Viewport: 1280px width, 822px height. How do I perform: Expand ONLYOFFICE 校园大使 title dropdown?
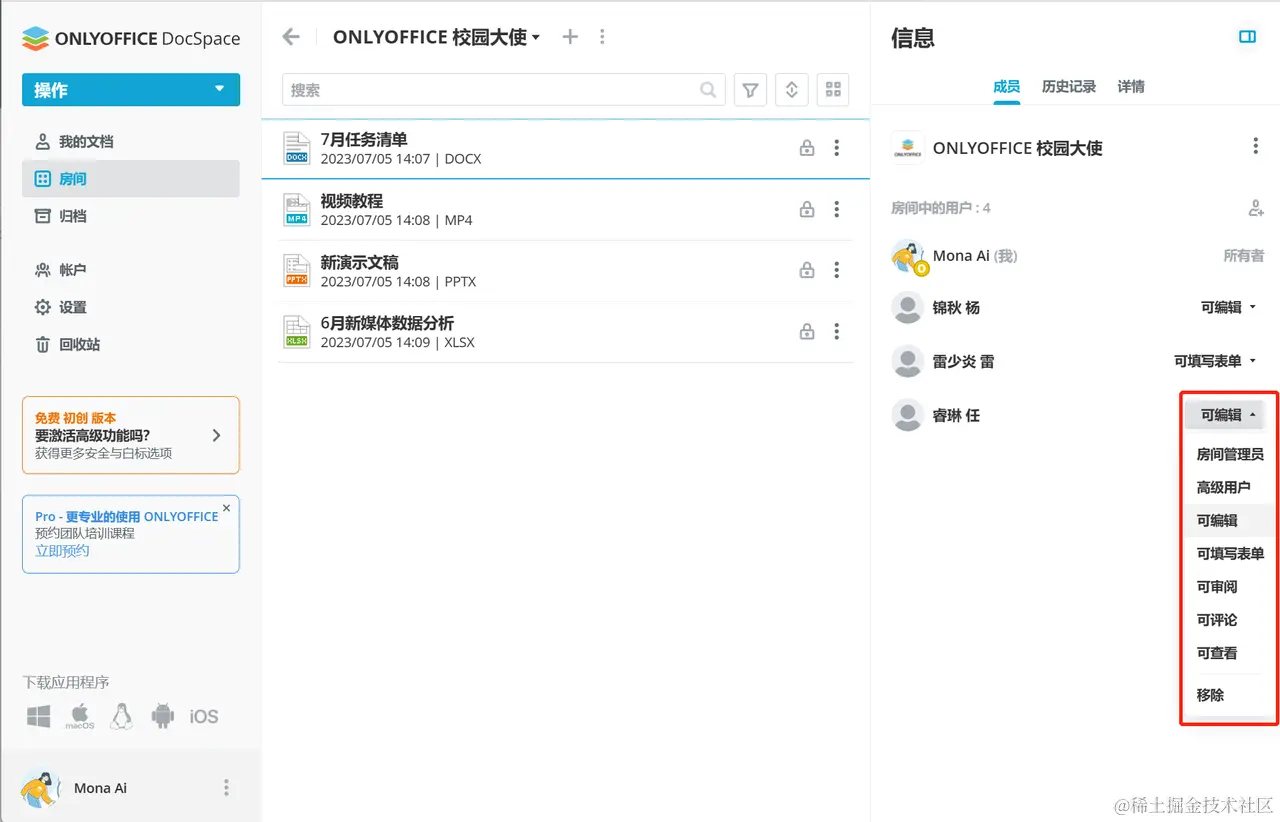tap(536, 37)
